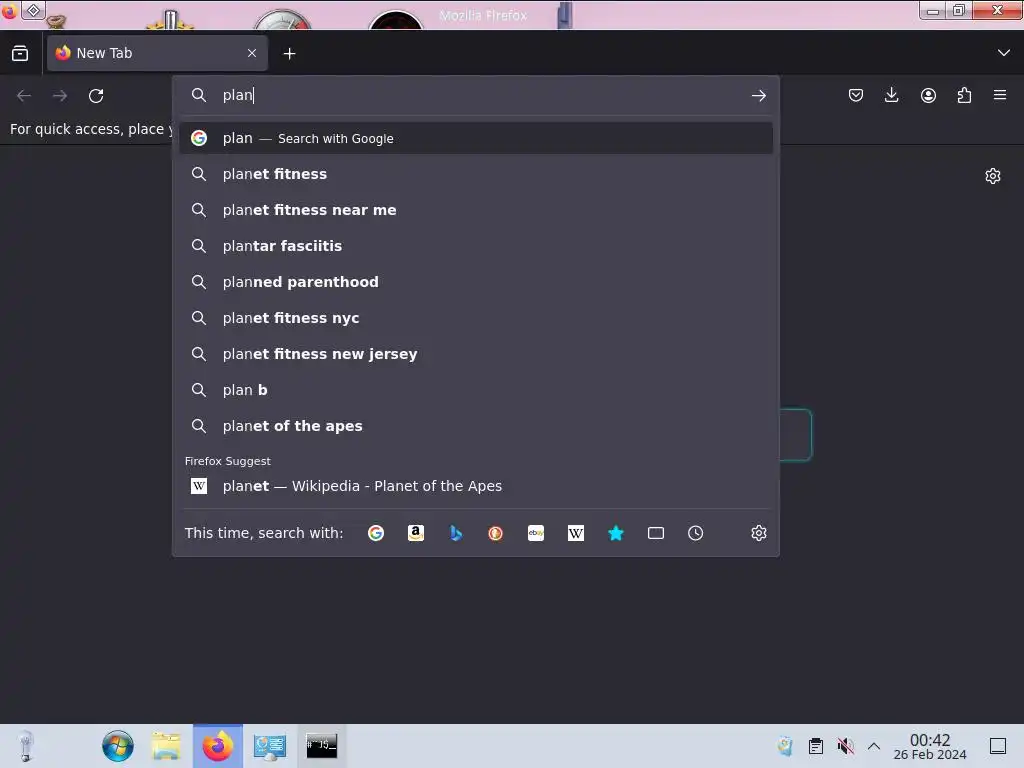Search this time with Amazon icon

point(415,533)
